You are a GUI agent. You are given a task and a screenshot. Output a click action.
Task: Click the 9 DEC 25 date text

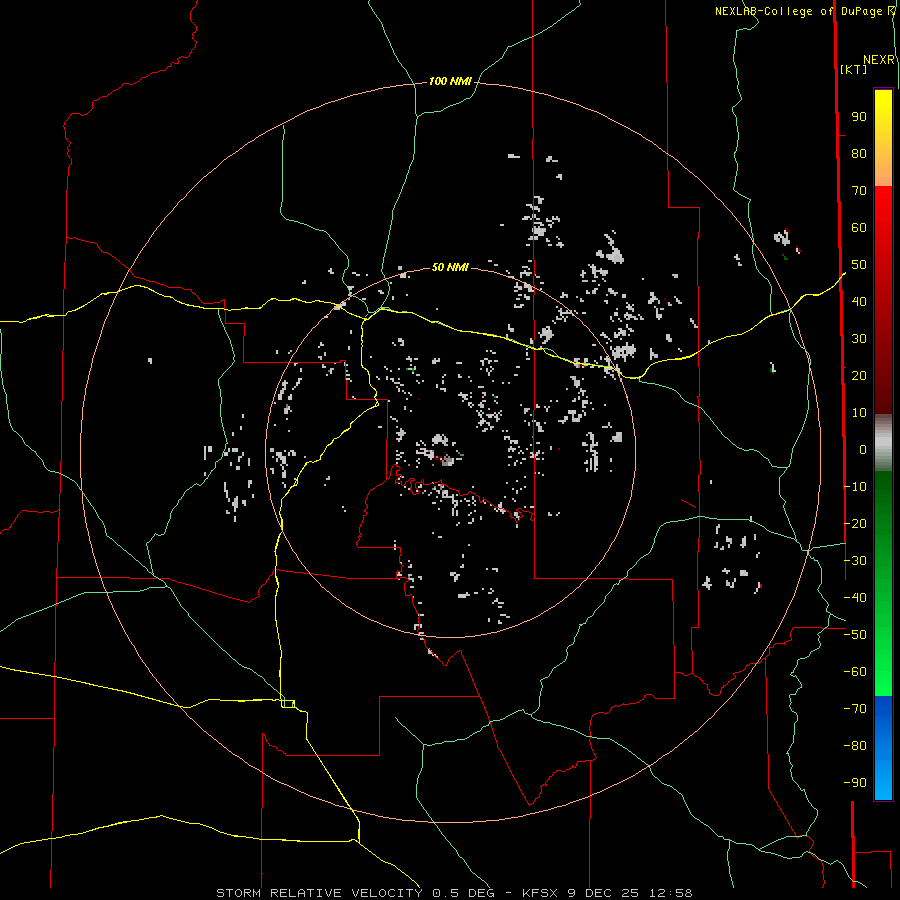(x=603, y=893)
